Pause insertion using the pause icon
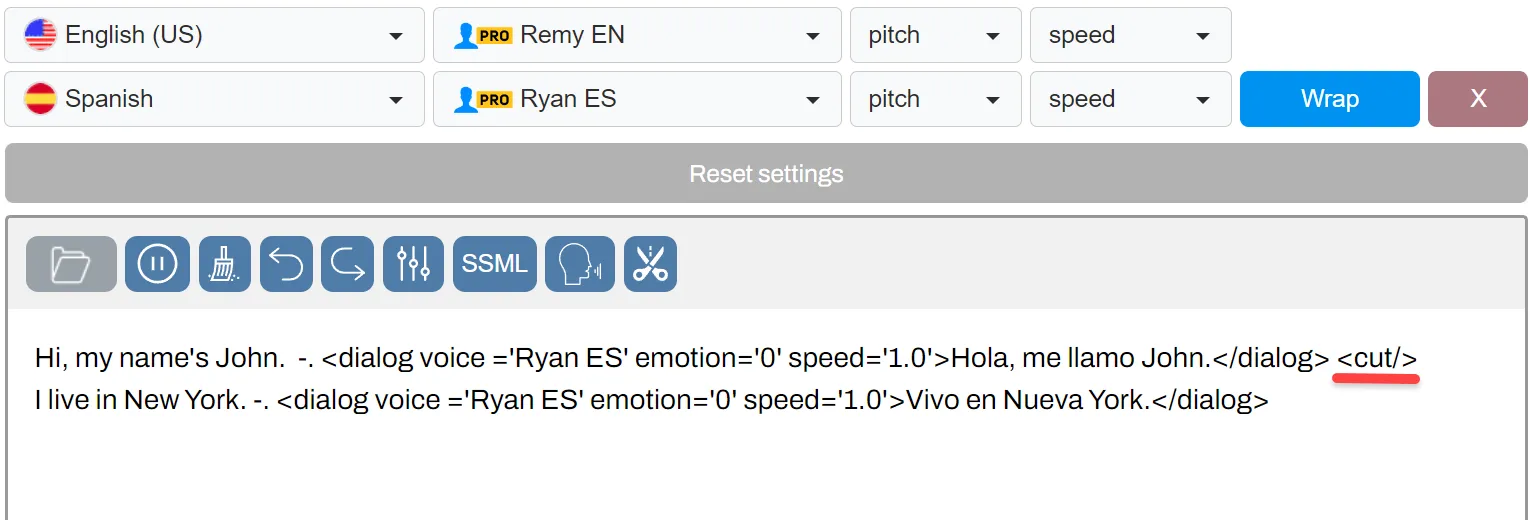 click(x=157, y=264)
